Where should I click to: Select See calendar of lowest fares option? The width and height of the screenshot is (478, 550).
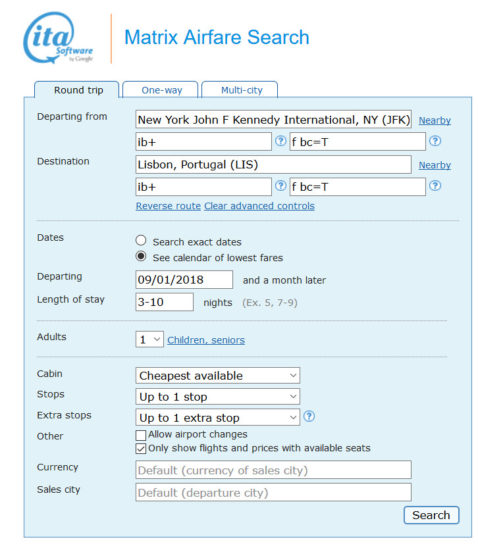(141, 256)
